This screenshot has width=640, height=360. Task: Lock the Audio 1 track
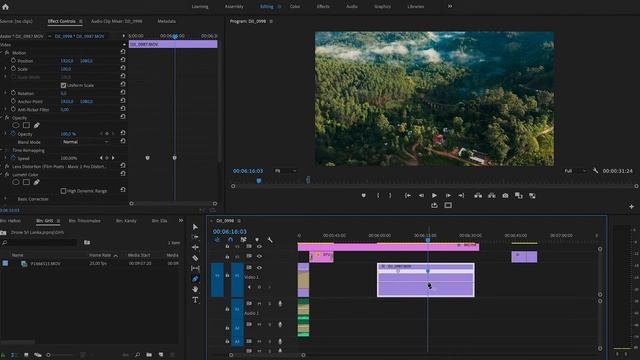pos(227,309)
